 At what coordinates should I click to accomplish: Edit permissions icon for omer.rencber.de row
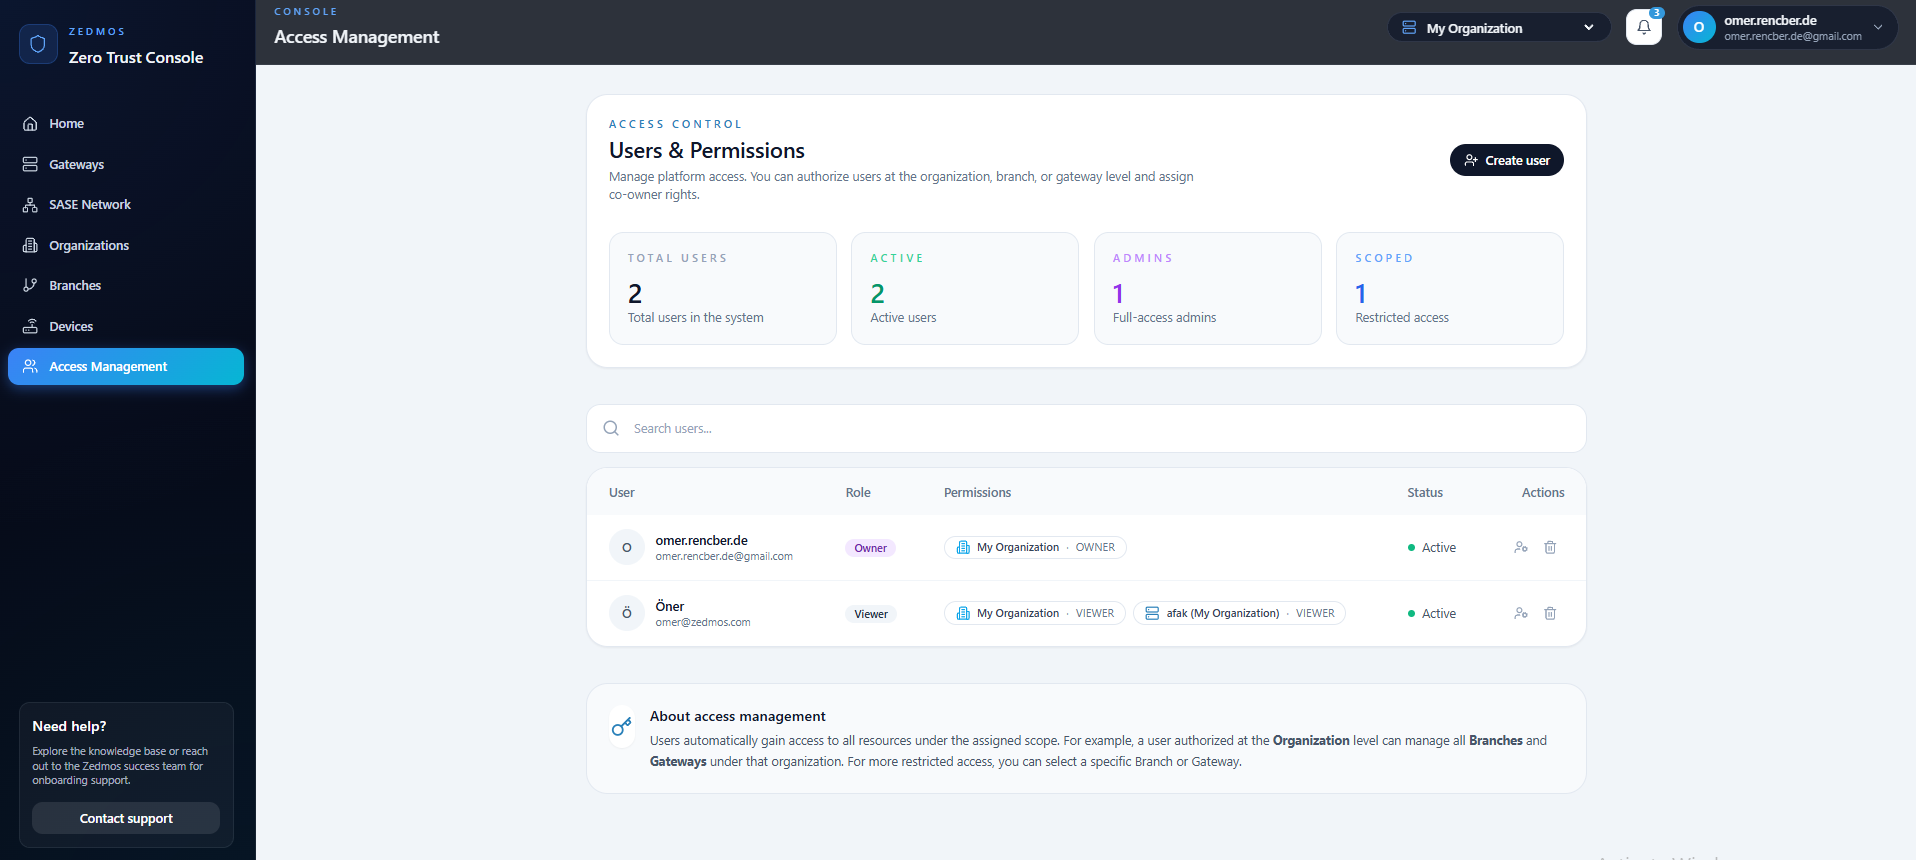point(1521,547)
